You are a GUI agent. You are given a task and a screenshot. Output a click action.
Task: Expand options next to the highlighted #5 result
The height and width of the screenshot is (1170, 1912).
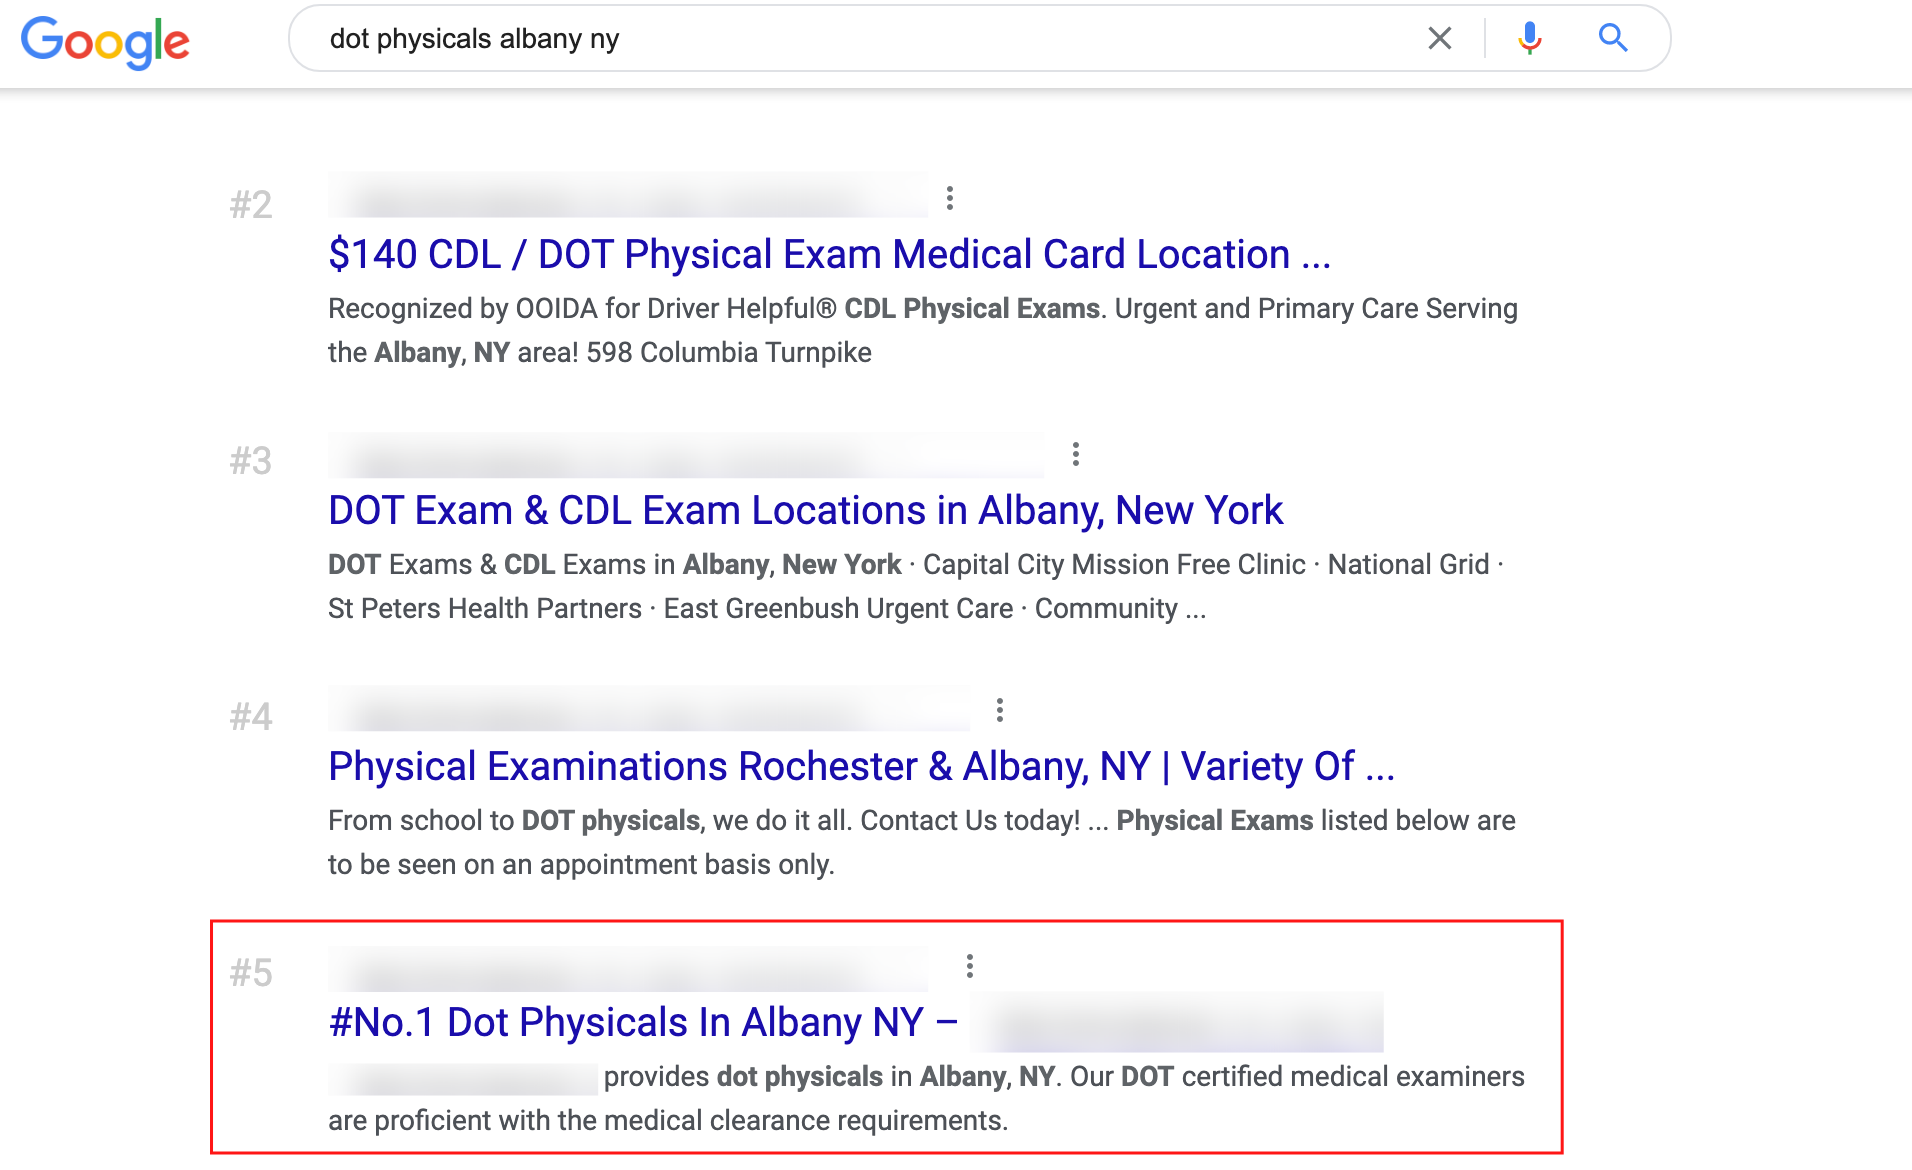(969, 965)
